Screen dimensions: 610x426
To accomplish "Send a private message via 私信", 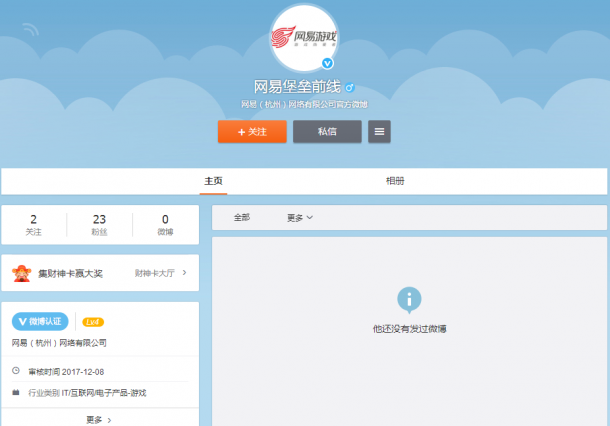I will tap(327, 131).
